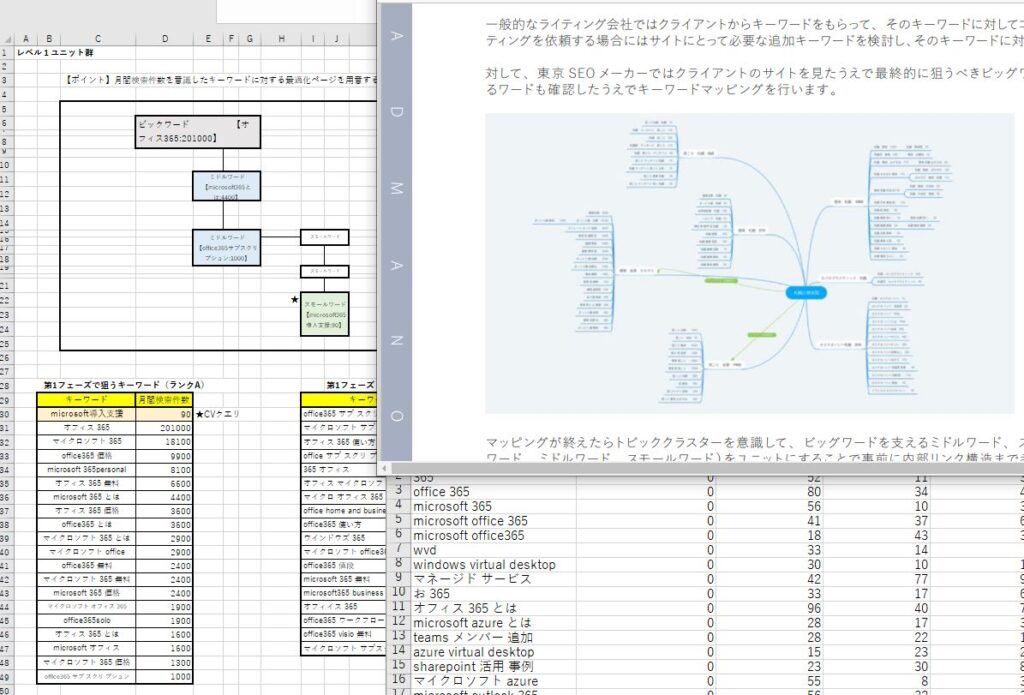Select row 49 header in left spreadsheet
The image size is (1024, 695).
click(7, 677)
